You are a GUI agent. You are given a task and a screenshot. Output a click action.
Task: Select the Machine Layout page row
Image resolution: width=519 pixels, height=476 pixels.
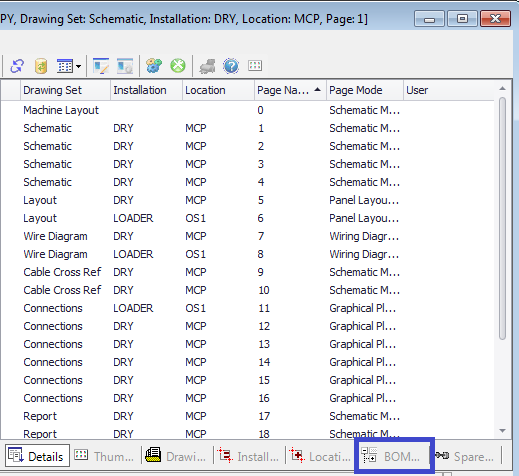click(x=247, y=110)
